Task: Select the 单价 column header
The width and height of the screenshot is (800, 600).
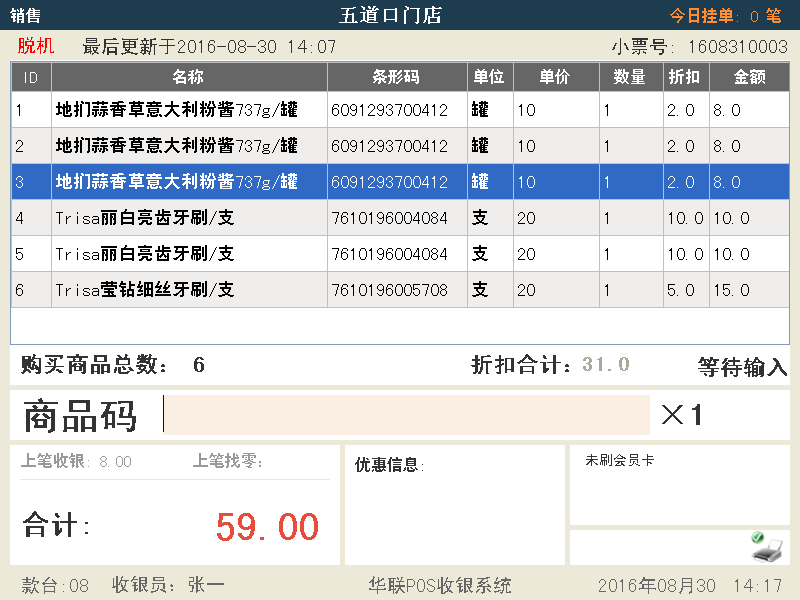Action: point(556,77)
